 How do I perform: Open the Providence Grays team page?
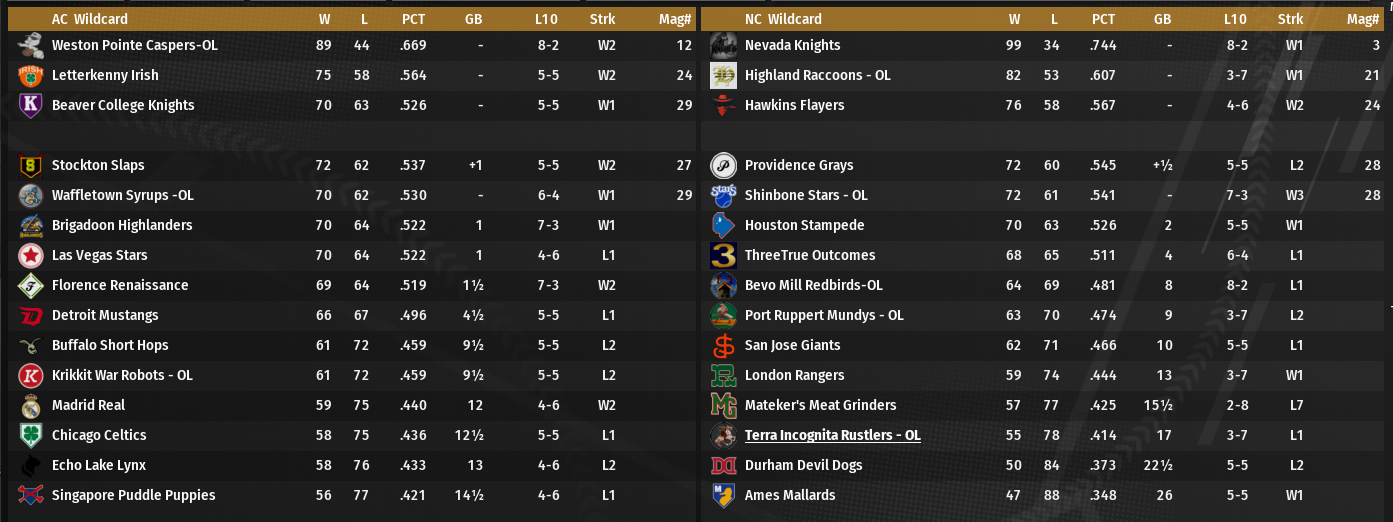pyautogui.click(x=799, y=165)
